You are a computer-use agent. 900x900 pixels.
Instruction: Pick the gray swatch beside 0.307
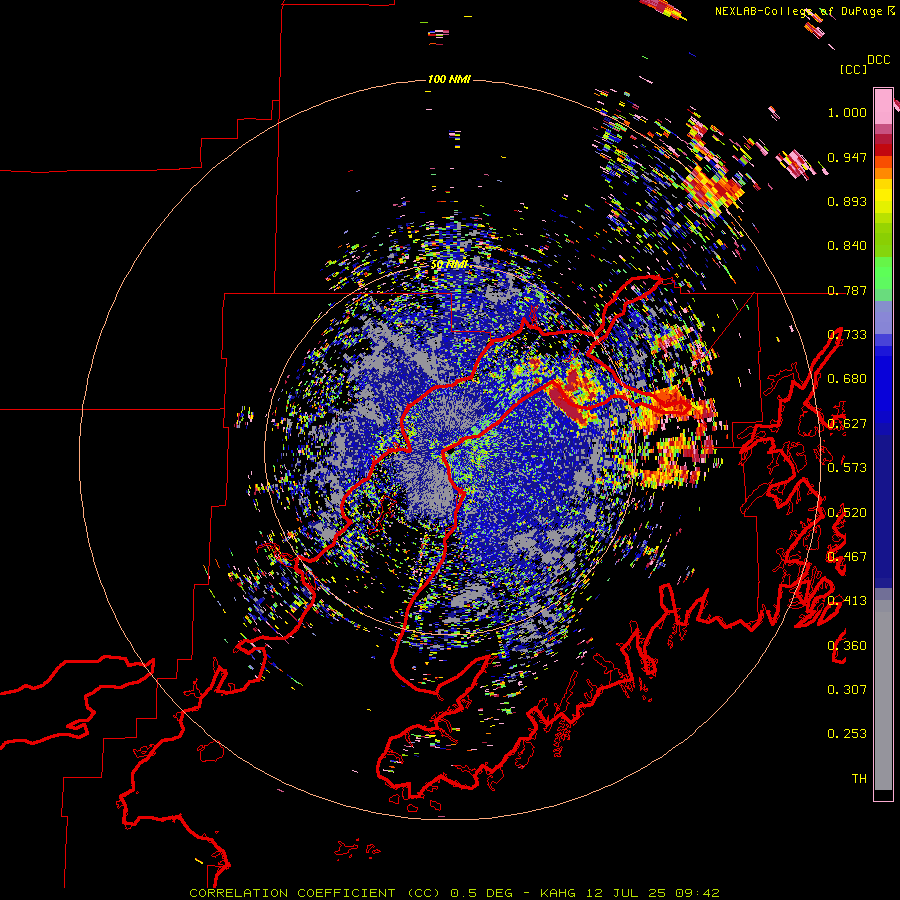tap(883, 695)
